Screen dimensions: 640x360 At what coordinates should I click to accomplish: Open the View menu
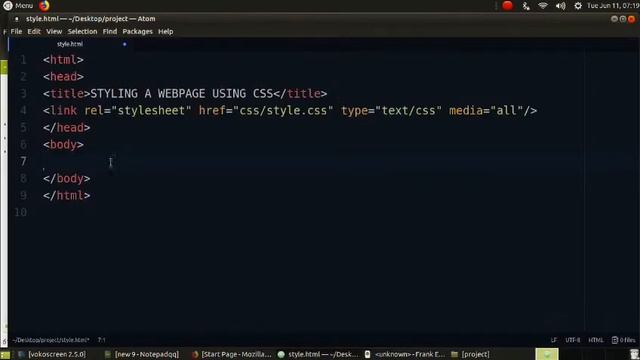coord(54,31)
